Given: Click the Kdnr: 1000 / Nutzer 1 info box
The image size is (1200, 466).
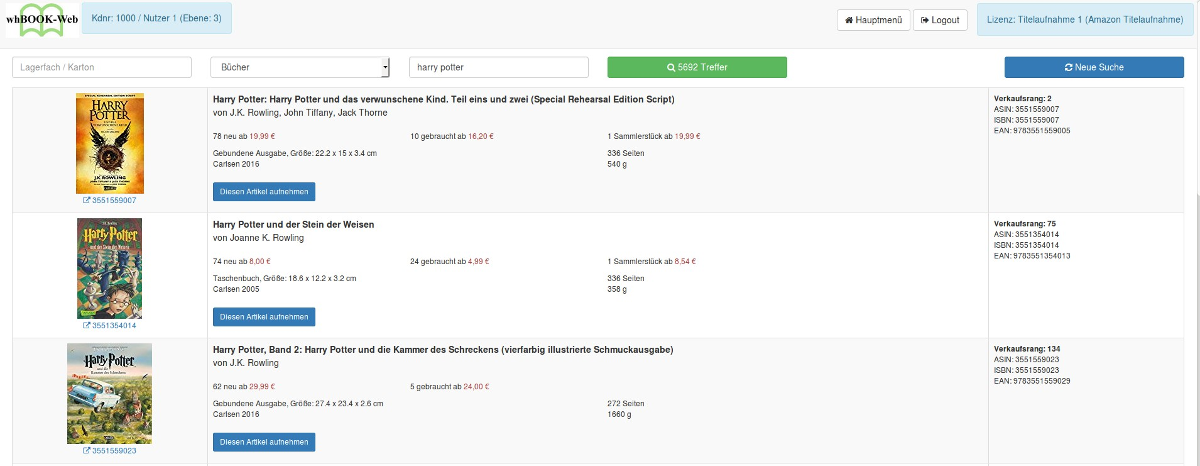Looking at the screenshot, I should click(156, 19).
